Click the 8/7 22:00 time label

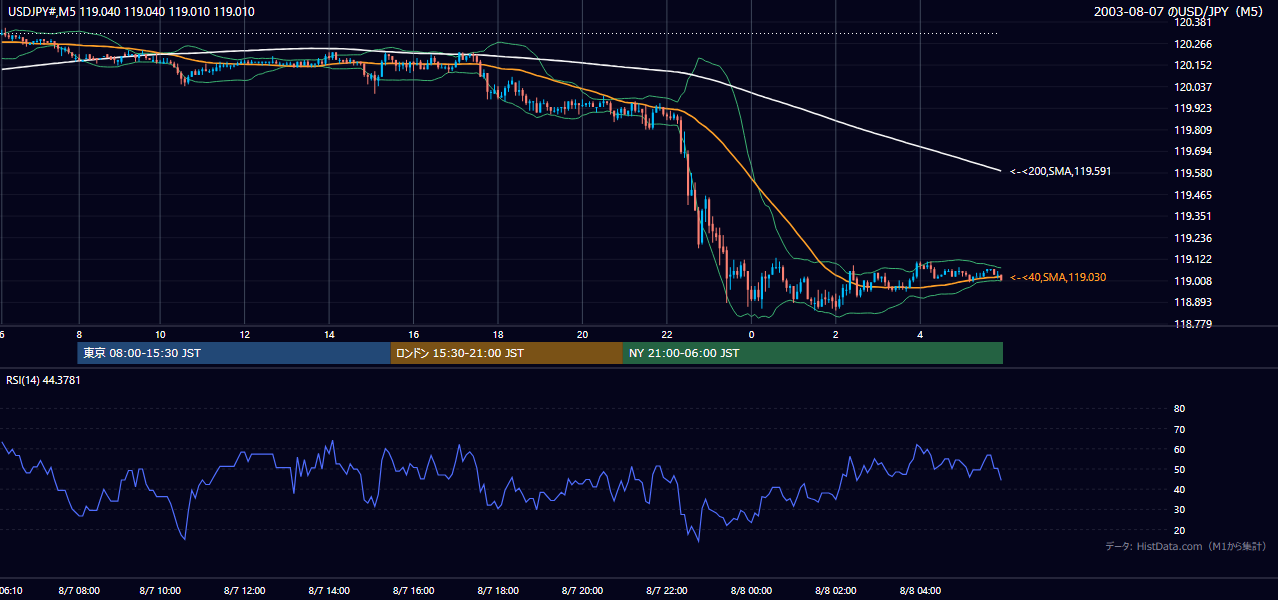[x=666, y=590]
